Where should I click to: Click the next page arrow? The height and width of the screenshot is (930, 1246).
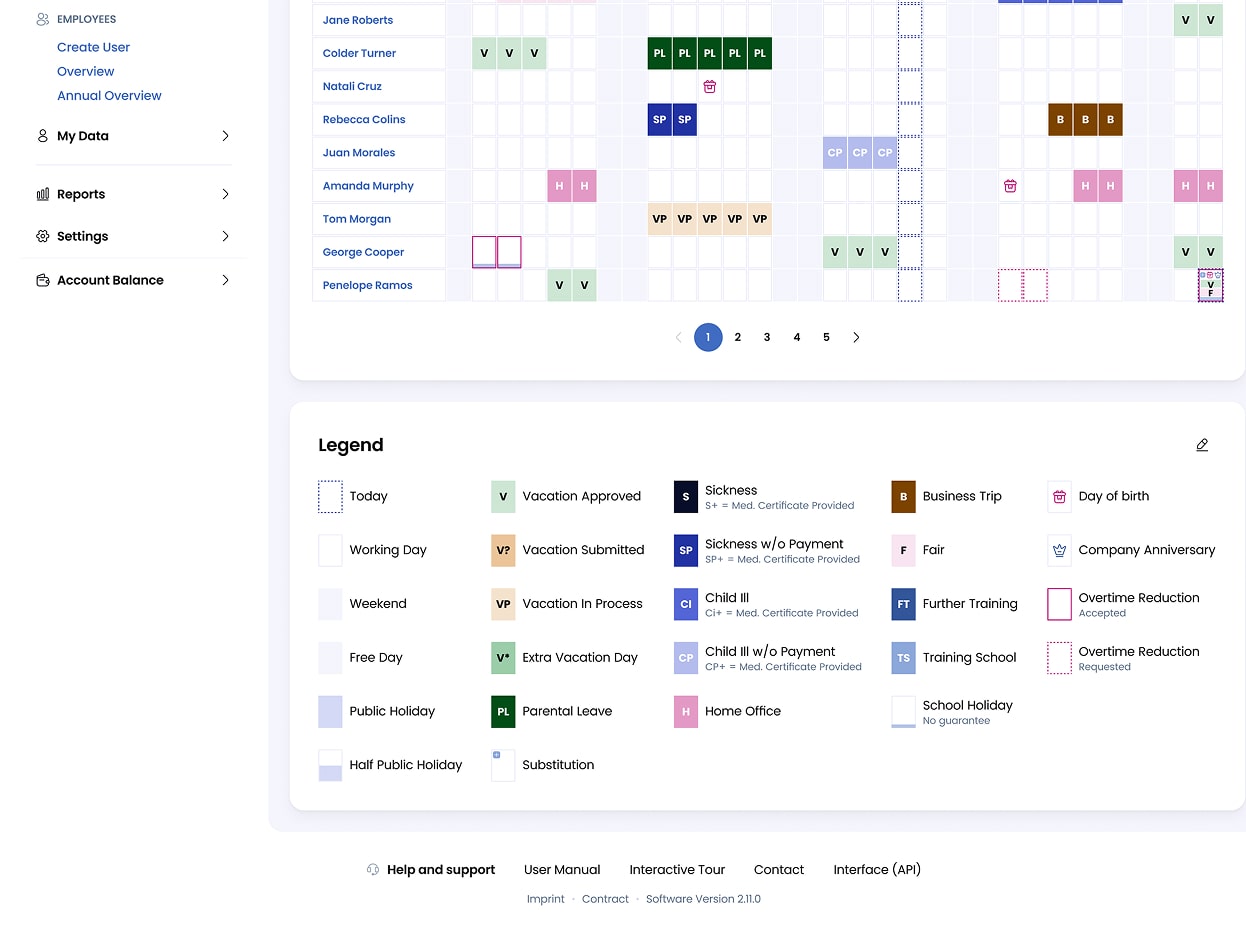856,337
